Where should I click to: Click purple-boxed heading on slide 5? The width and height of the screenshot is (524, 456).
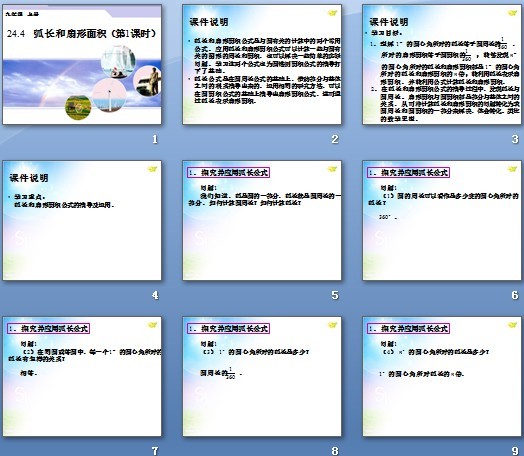[228, 172]
